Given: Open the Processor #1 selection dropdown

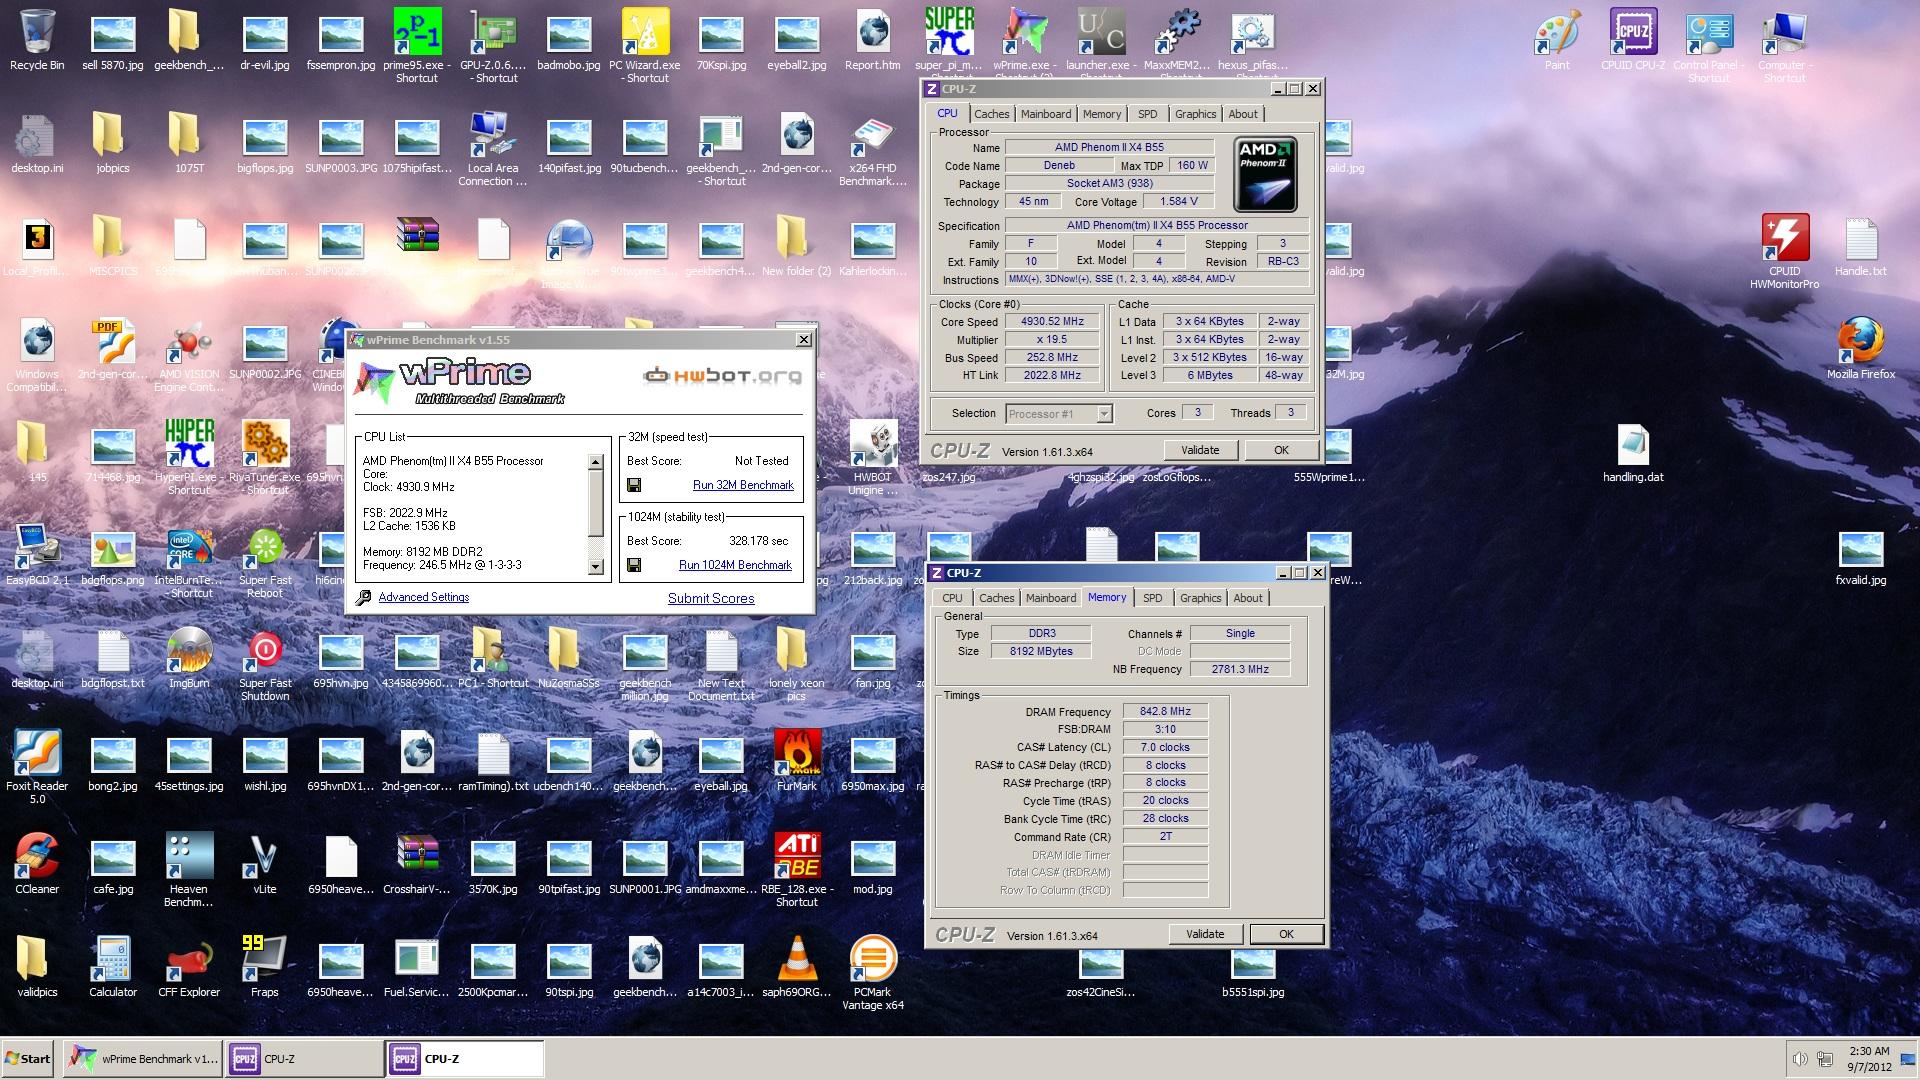Looking at the screenshot, I should coord(1059,413).
